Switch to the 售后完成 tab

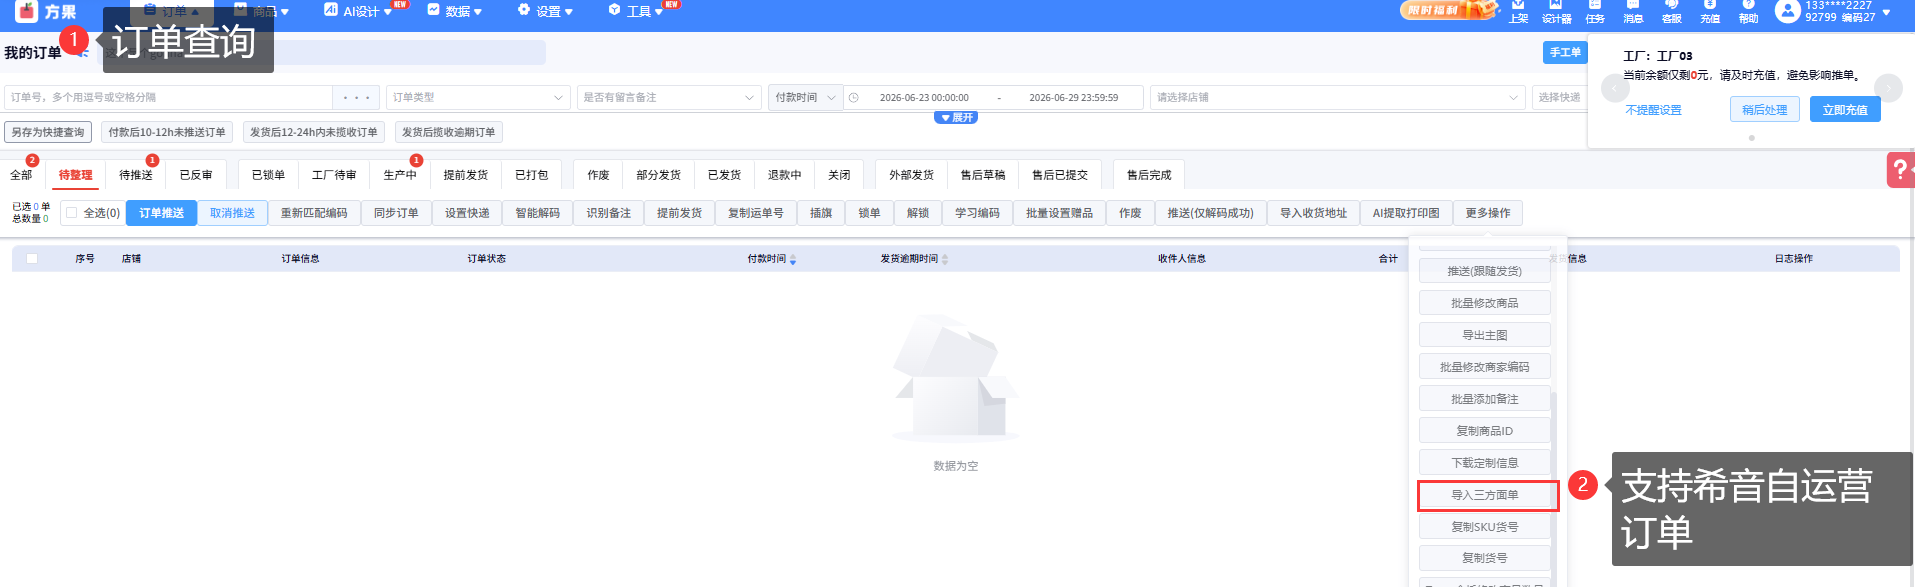pyautogui.click(x=1149, y=175)
